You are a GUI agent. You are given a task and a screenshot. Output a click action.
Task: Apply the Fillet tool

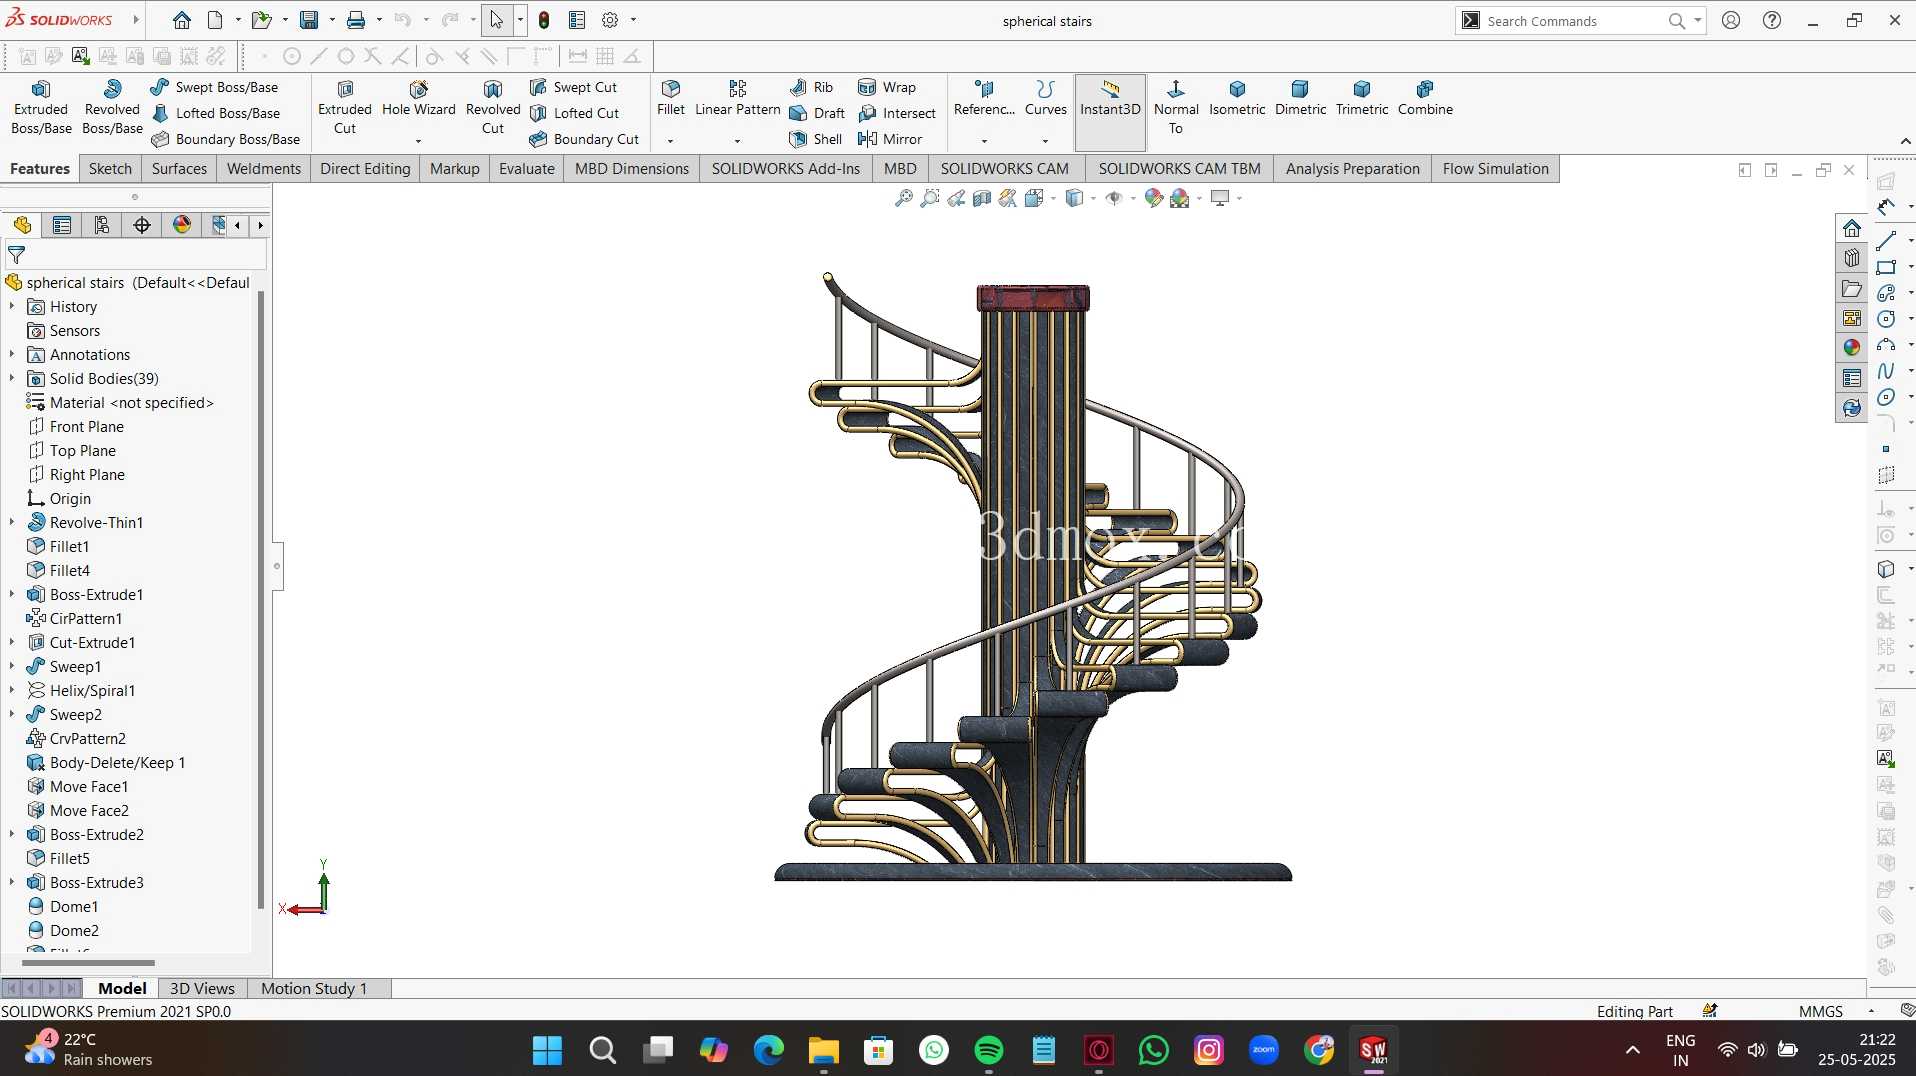coord(671,98)
